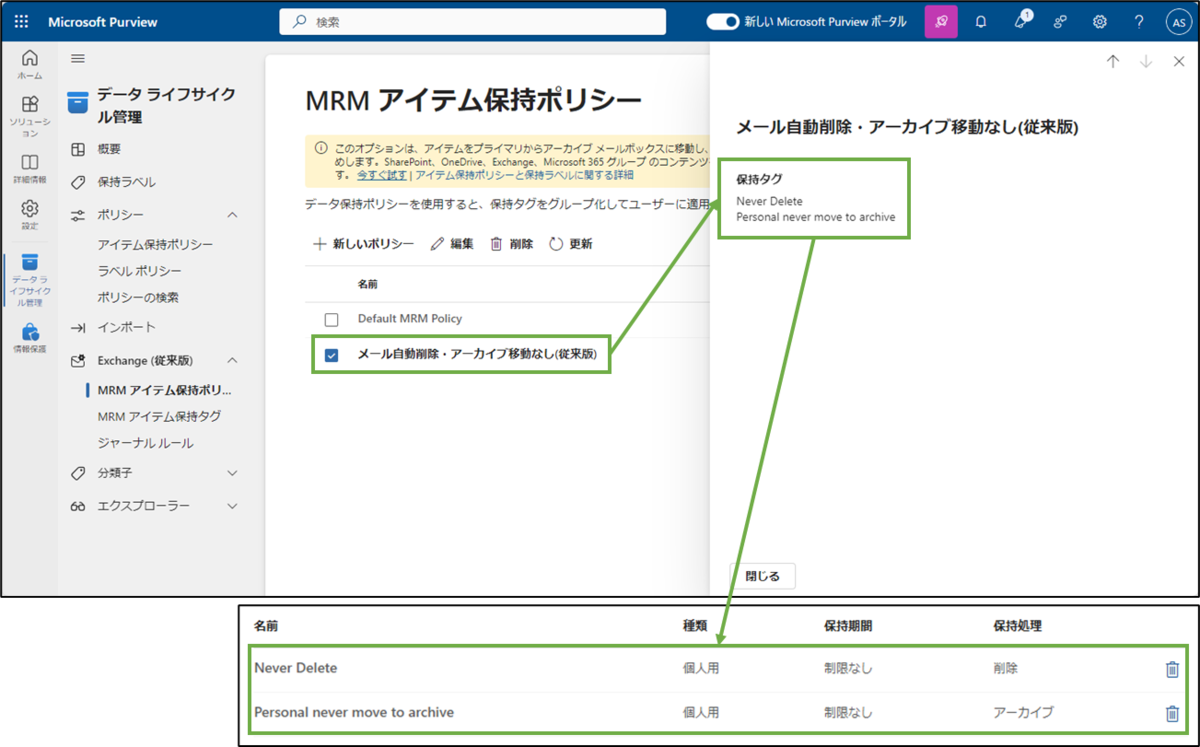
Task: Open 詳細情報 in left rail
Action: coord(30,169)
